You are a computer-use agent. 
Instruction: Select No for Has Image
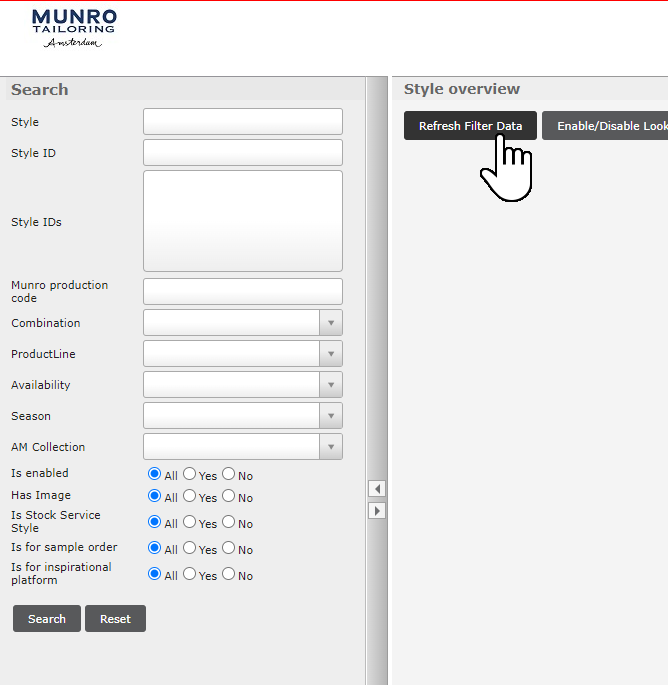click(229, 496)
